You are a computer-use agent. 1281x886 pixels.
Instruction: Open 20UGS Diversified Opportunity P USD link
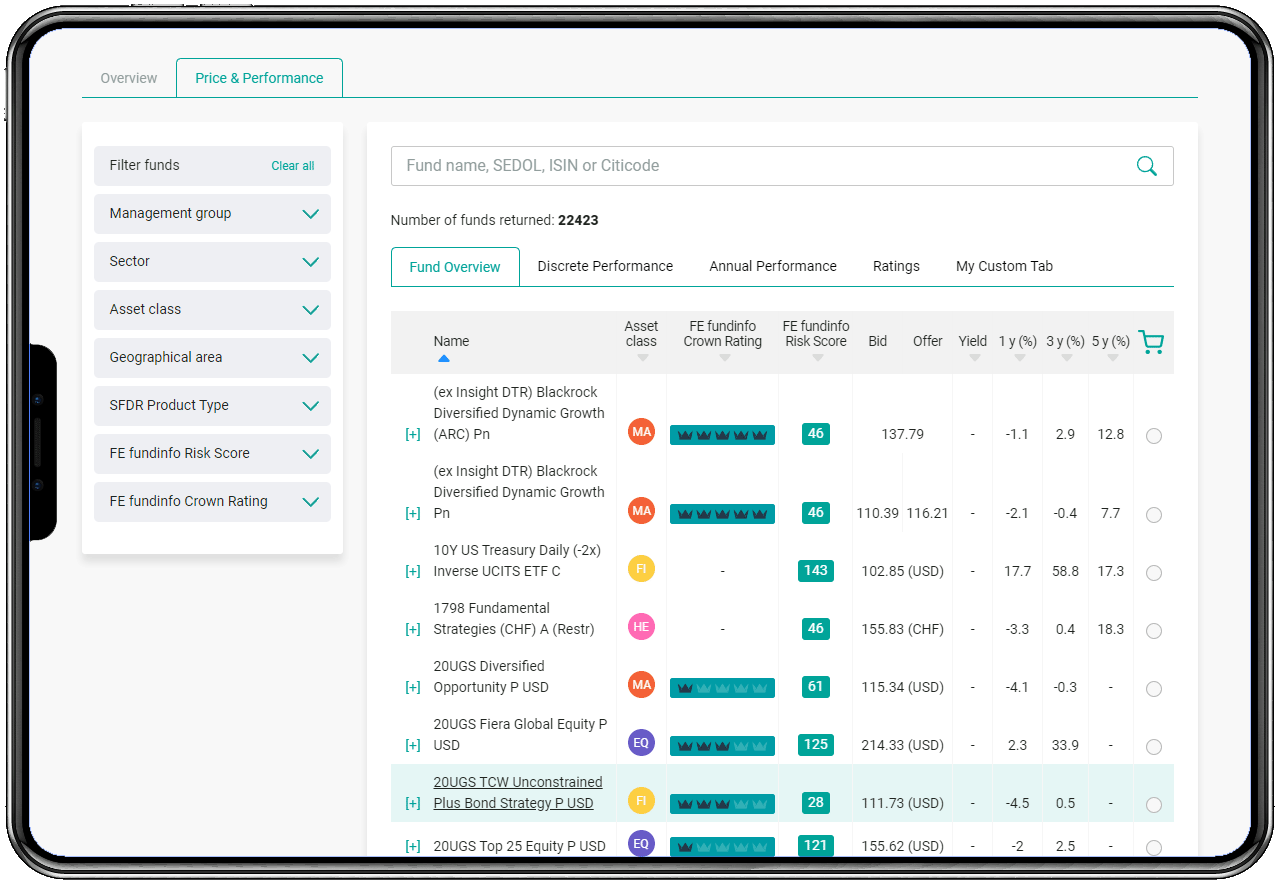(x=491, y=677)
